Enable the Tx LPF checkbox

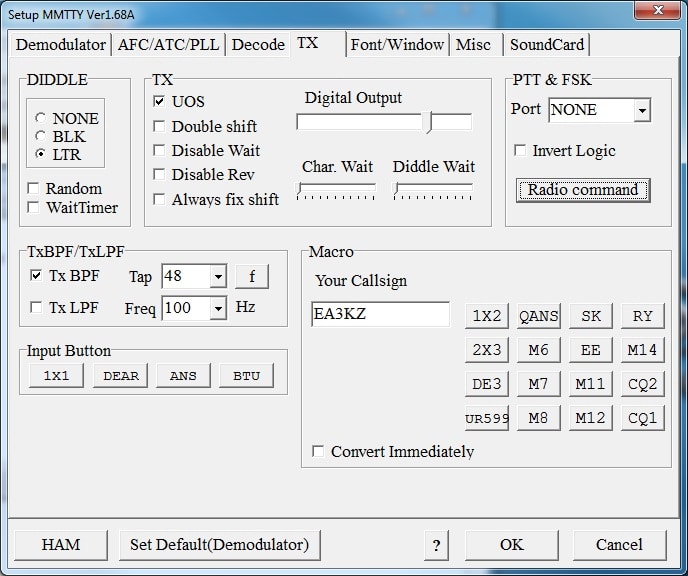coord(36,307)
